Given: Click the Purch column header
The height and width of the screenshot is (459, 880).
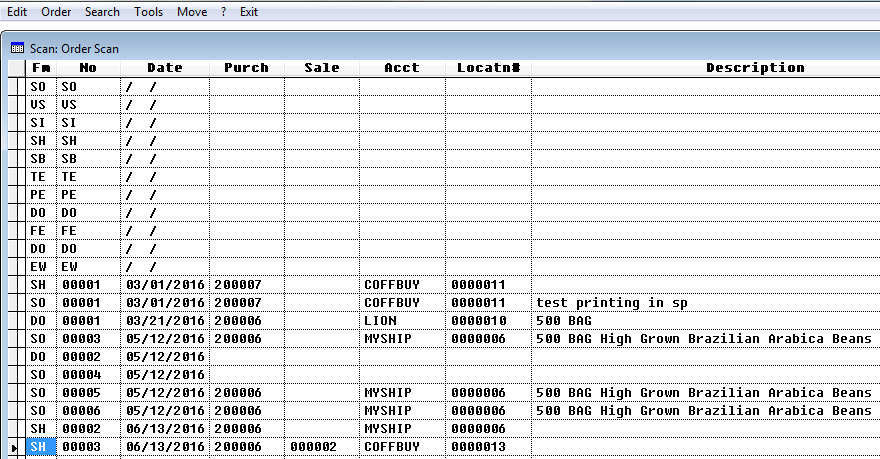Looking at the screenshot, I should pyautogui.click(x=246, y=68).
